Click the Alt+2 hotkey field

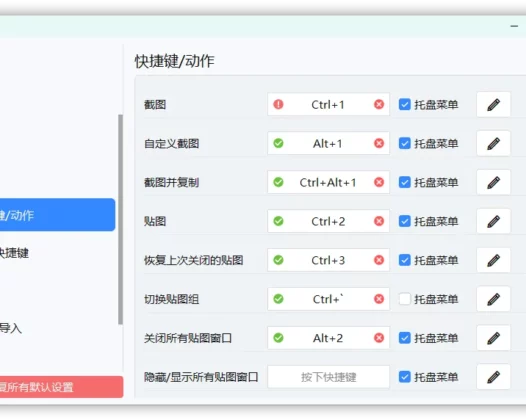[x=328, y=338]
